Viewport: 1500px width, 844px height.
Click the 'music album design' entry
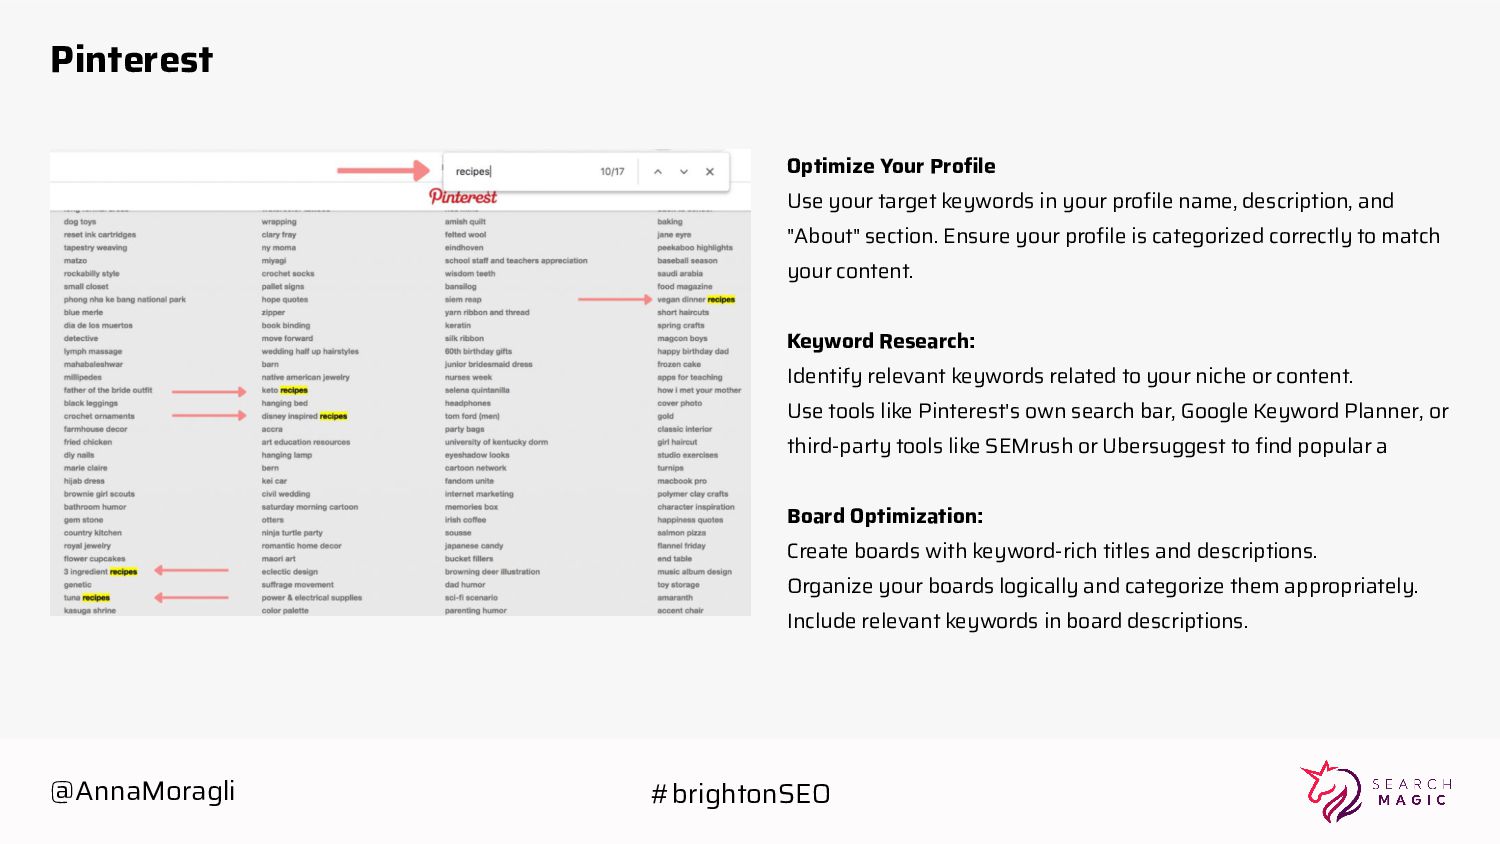click(694, 572)
